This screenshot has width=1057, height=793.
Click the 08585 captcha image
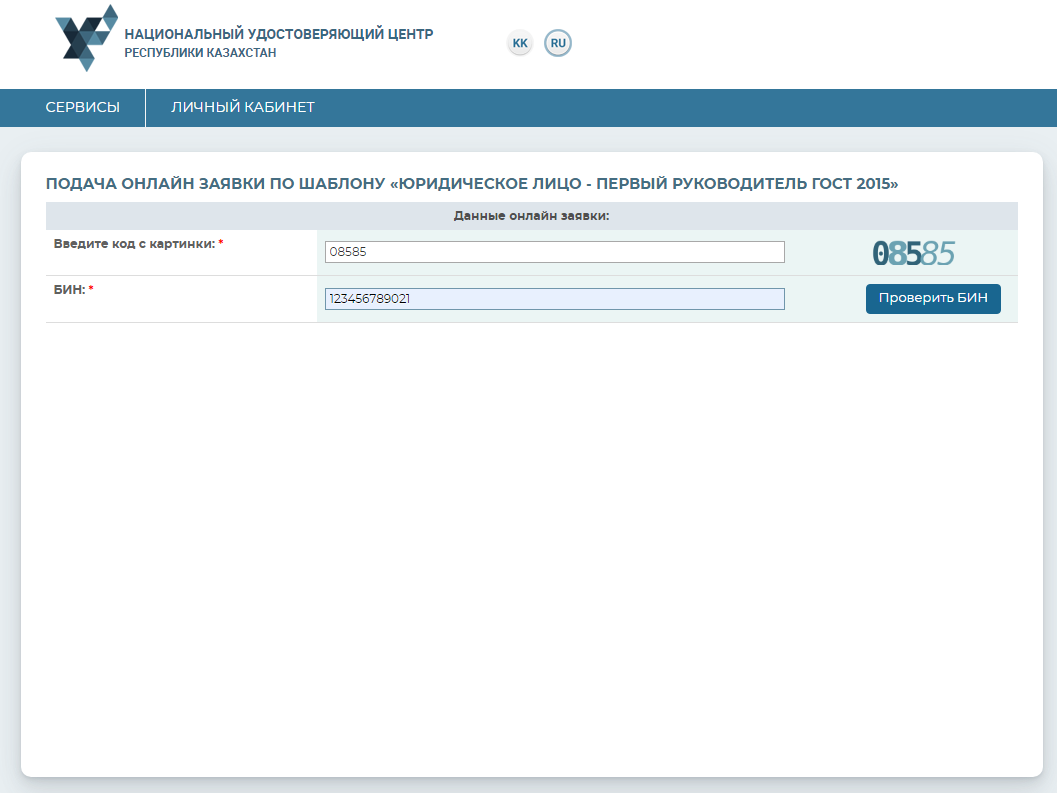click(x=913, y=254)
